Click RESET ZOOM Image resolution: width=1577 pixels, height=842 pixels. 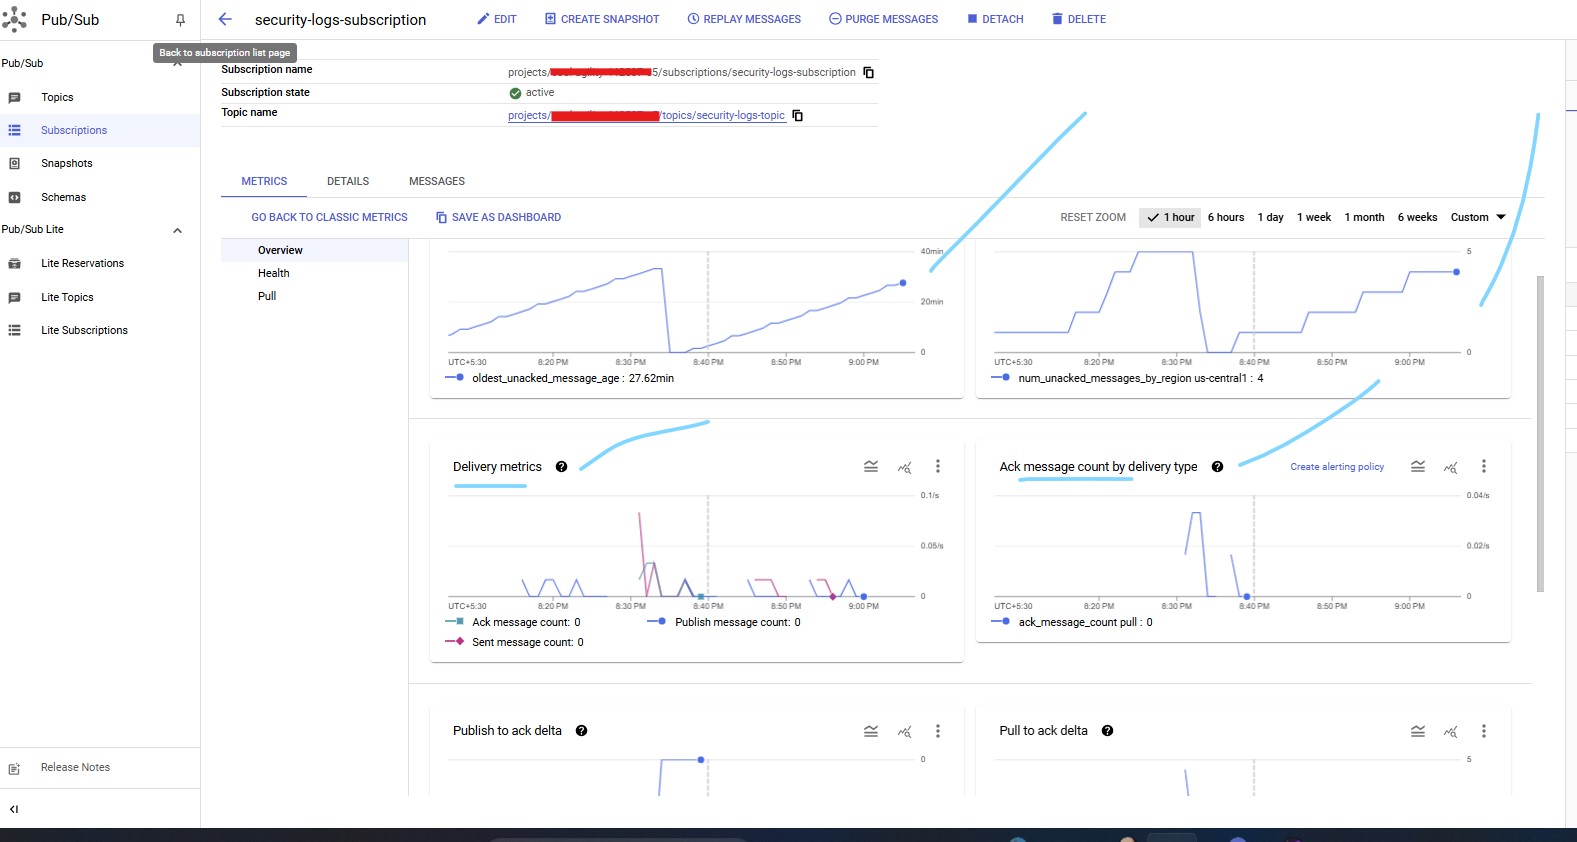[1093, 217]
